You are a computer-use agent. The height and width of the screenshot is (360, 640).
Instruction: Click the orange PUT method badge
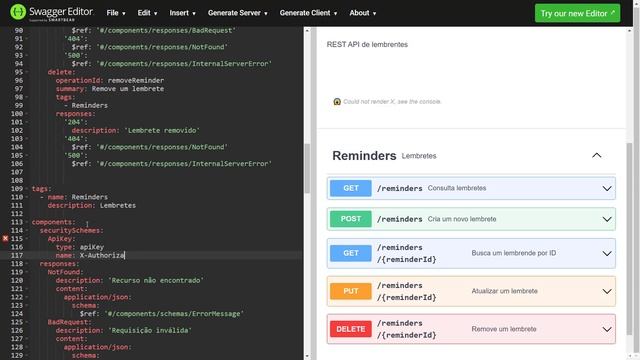pyautogui.click(x=351, y=291)
